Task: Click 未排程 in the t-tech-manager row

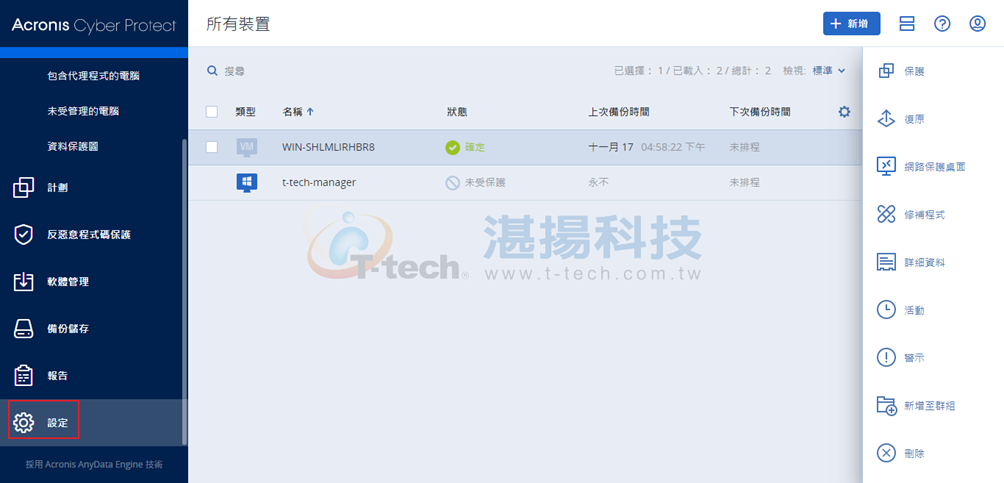Action: 745,183
